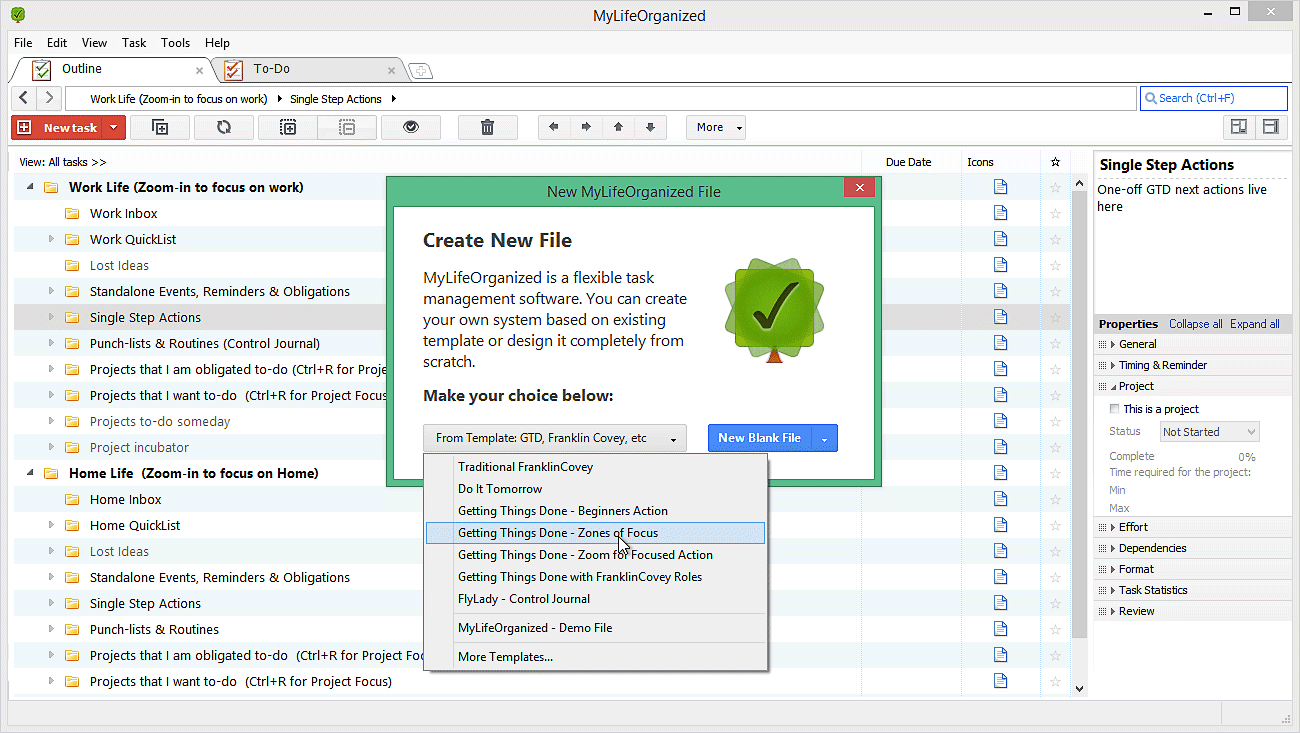Click note icon on Lost Ideas work row

(1000, 265)
